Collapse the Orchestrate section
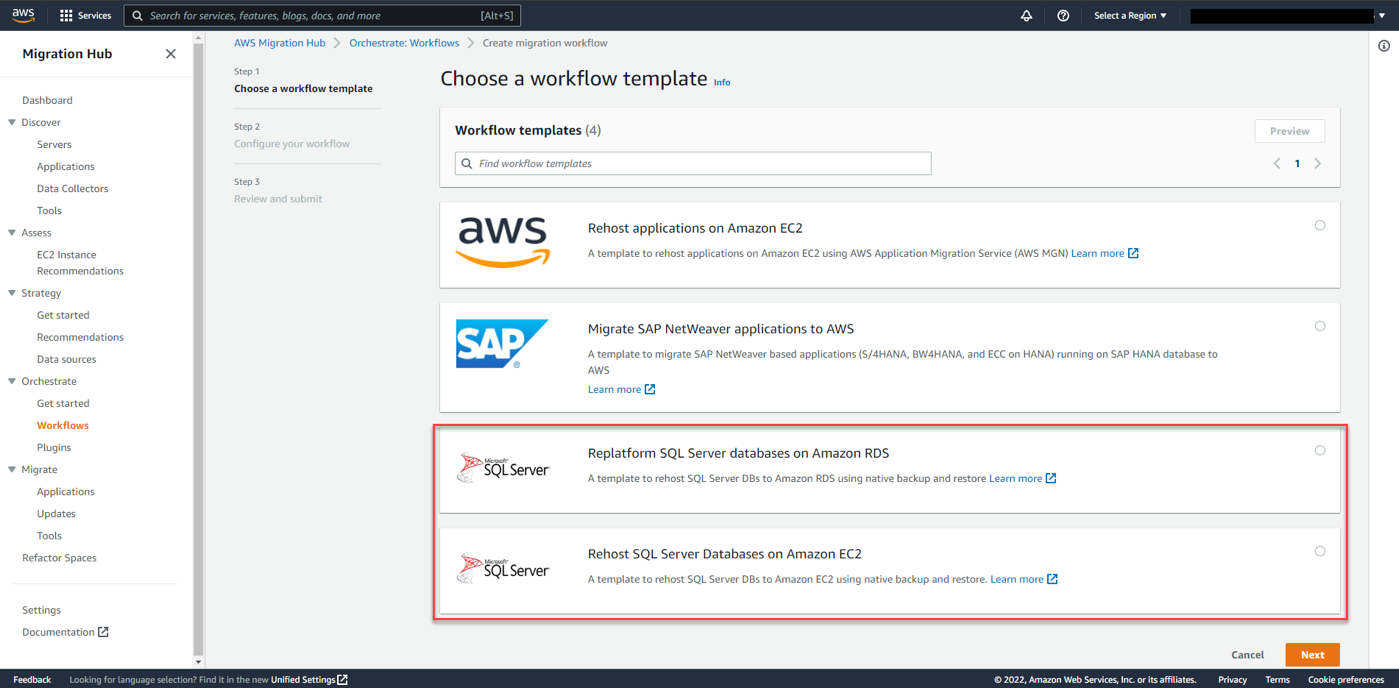Viewport: 1399px width, 688px height. [12, 381]
